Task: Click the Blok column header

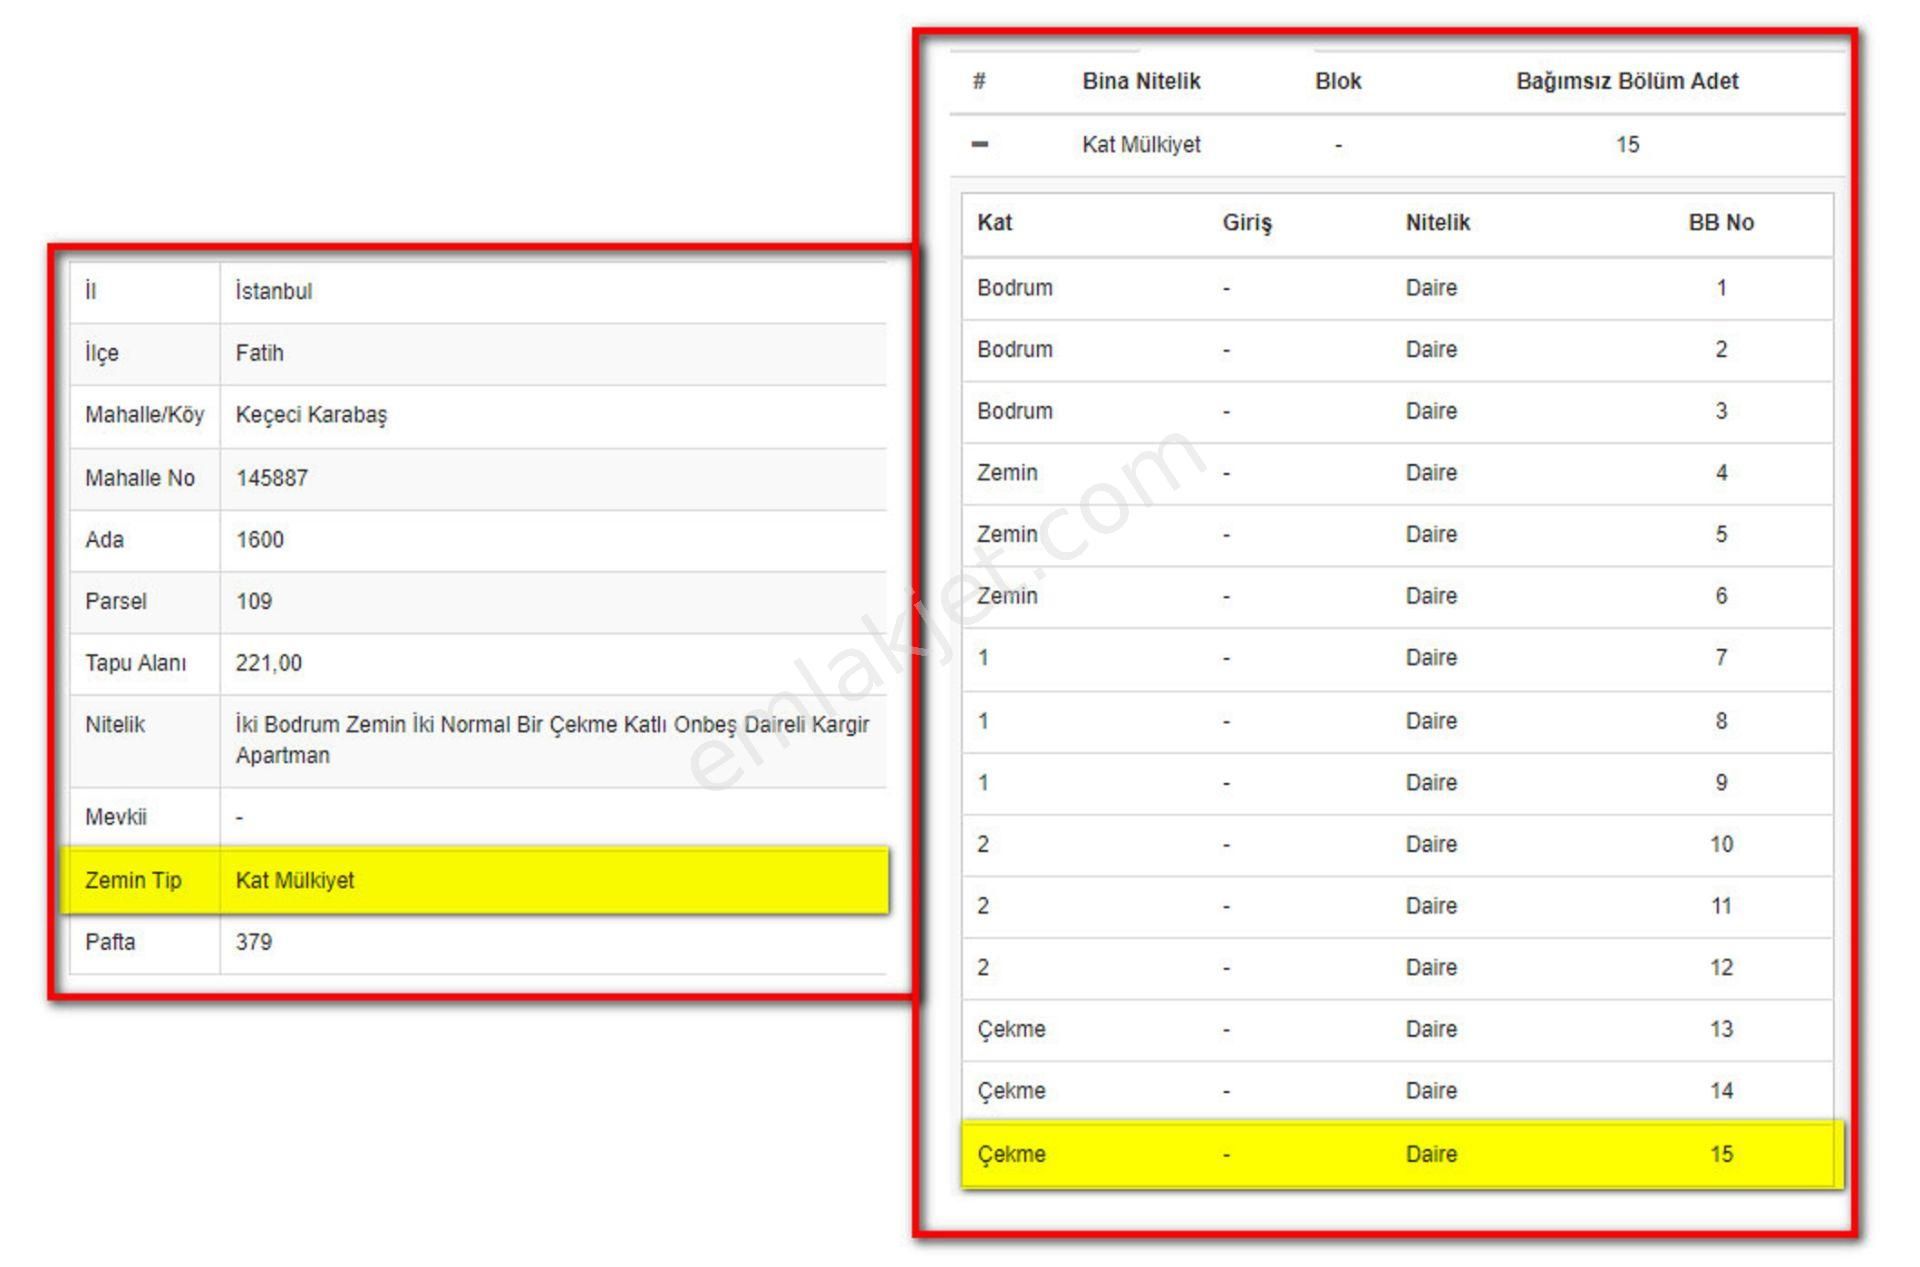Action: point(1338,81)
